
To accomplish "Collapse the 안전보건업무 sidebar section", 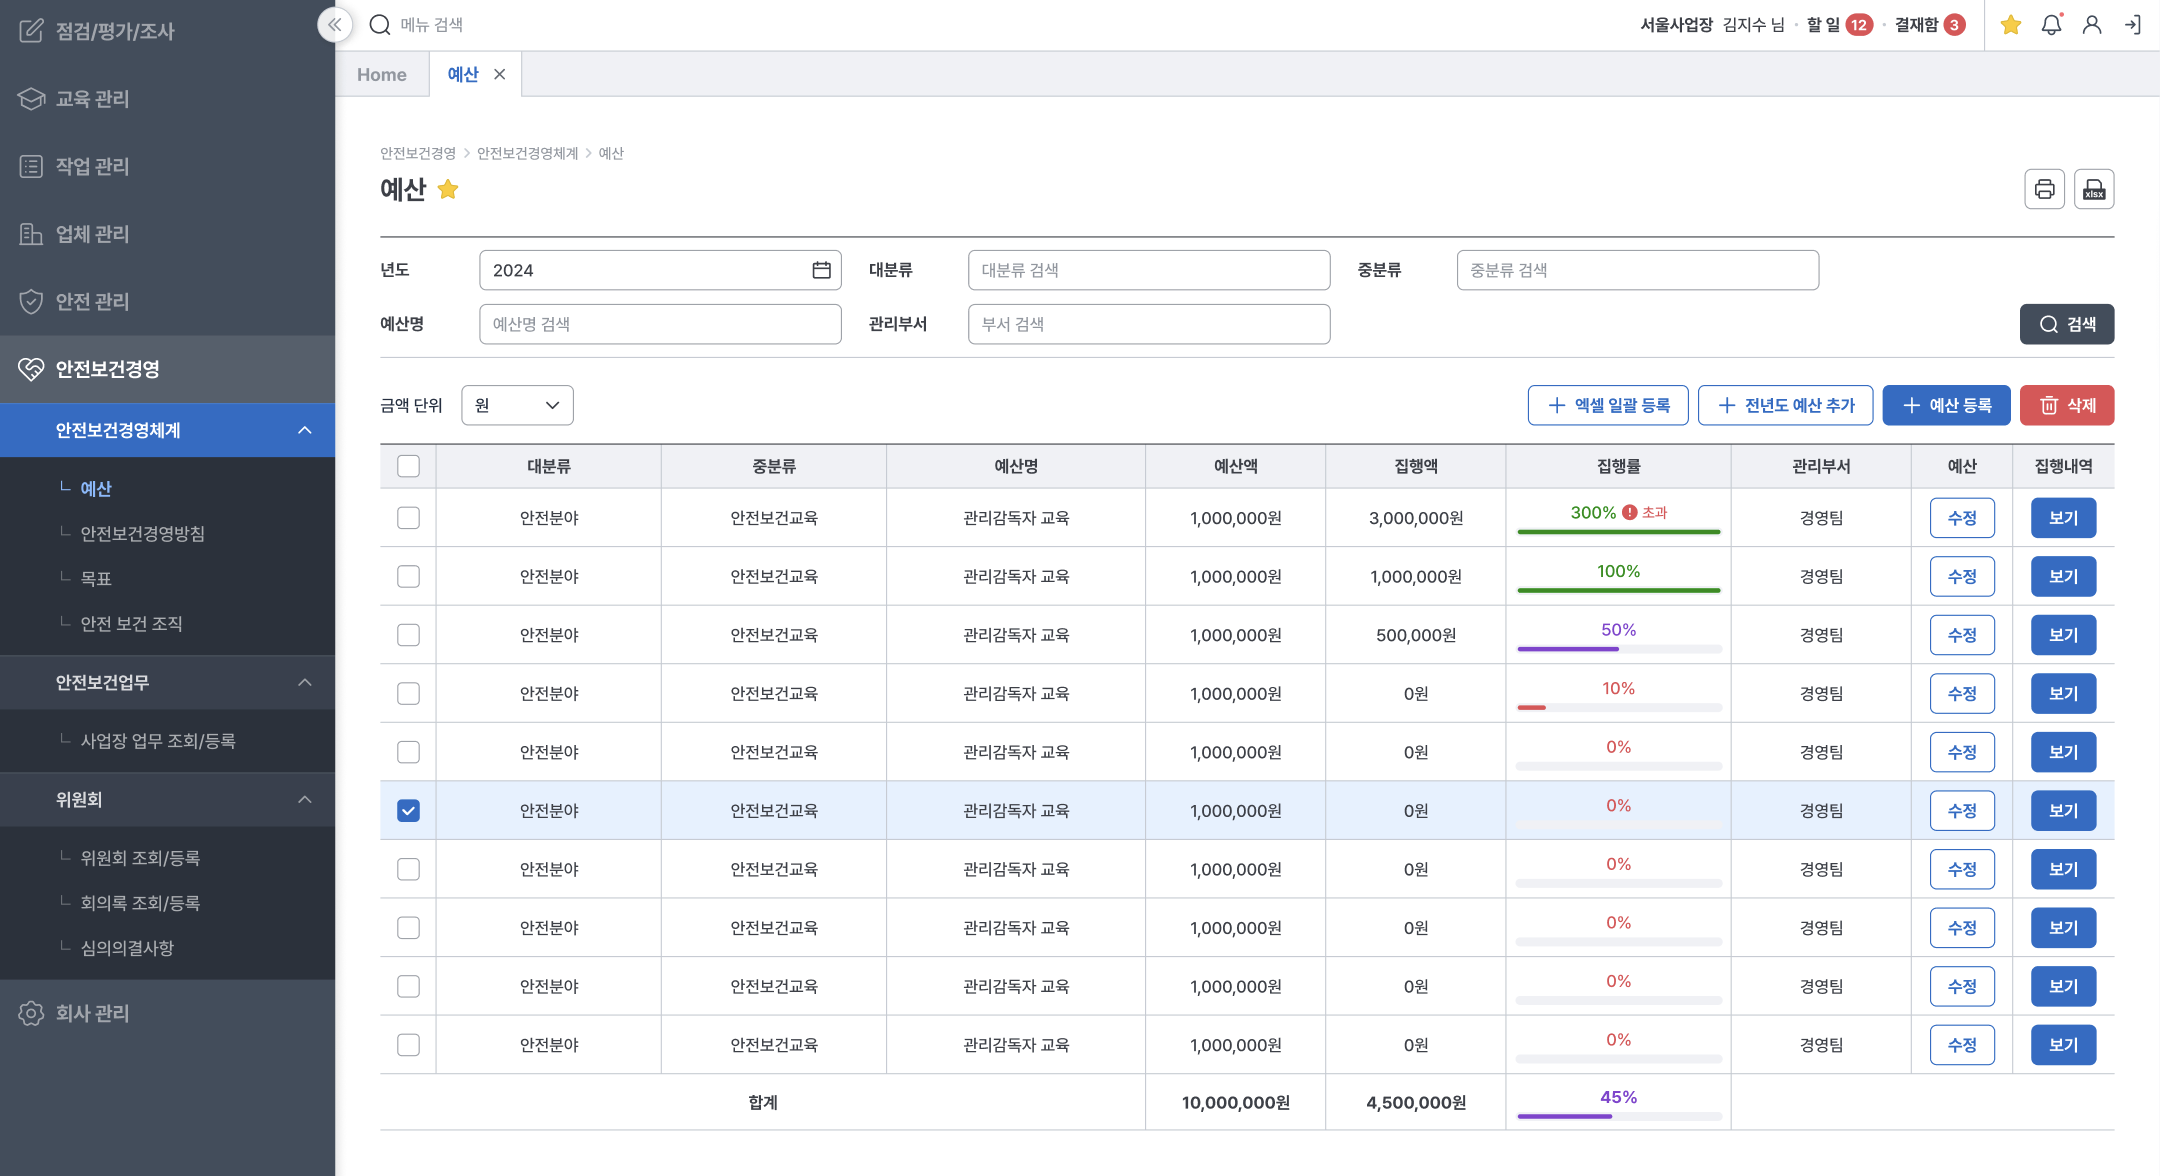I will (x=305, y=682).
